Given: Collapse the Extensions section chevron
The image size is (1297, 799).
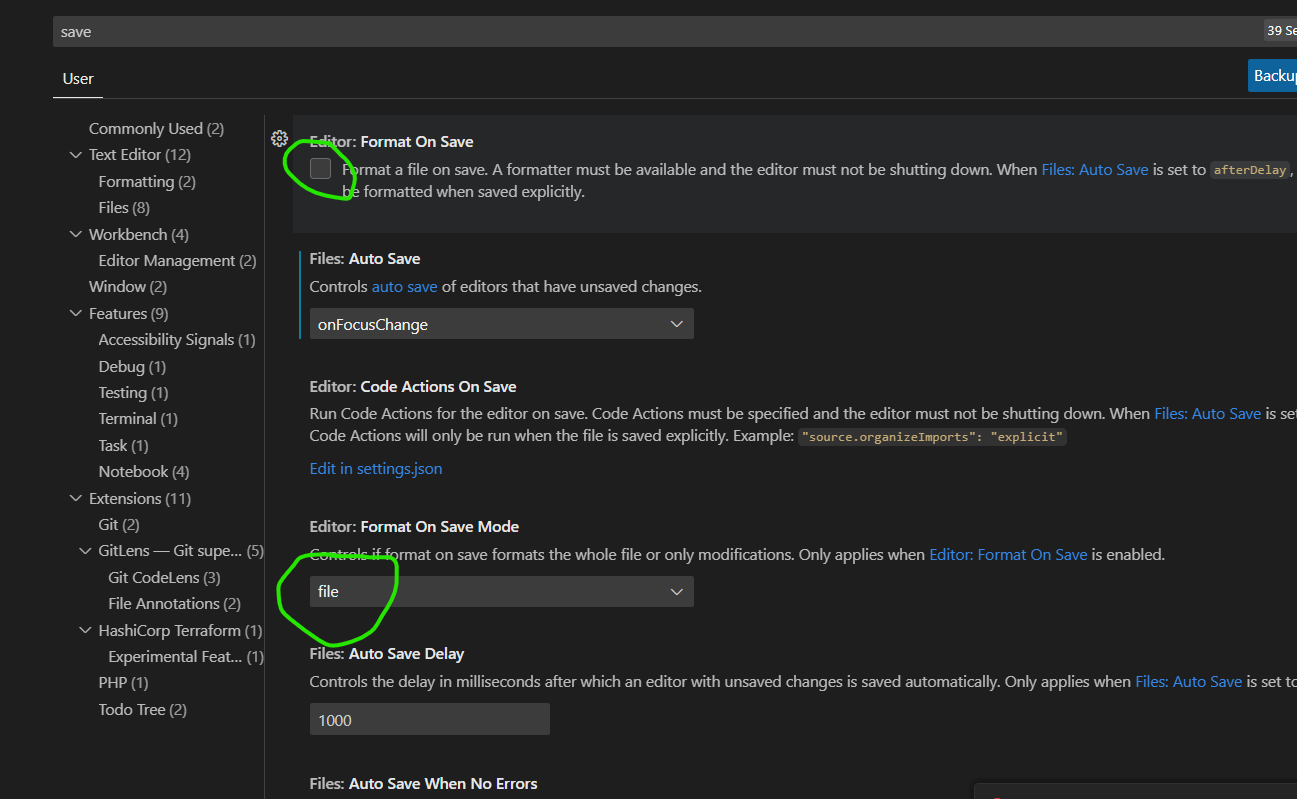Looking at the screenshot, I should pos(76,499).
